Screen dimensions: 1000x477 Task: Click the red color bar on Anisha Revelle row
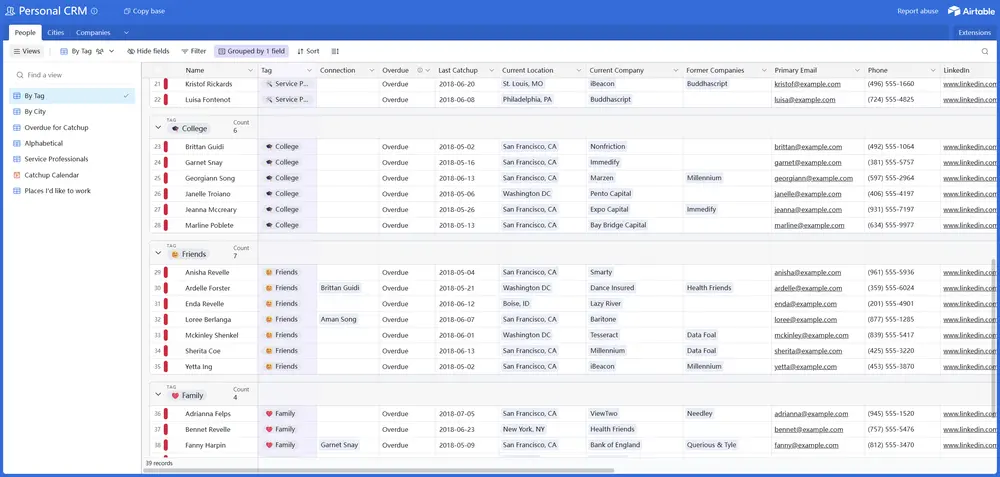tap(166, 272)
